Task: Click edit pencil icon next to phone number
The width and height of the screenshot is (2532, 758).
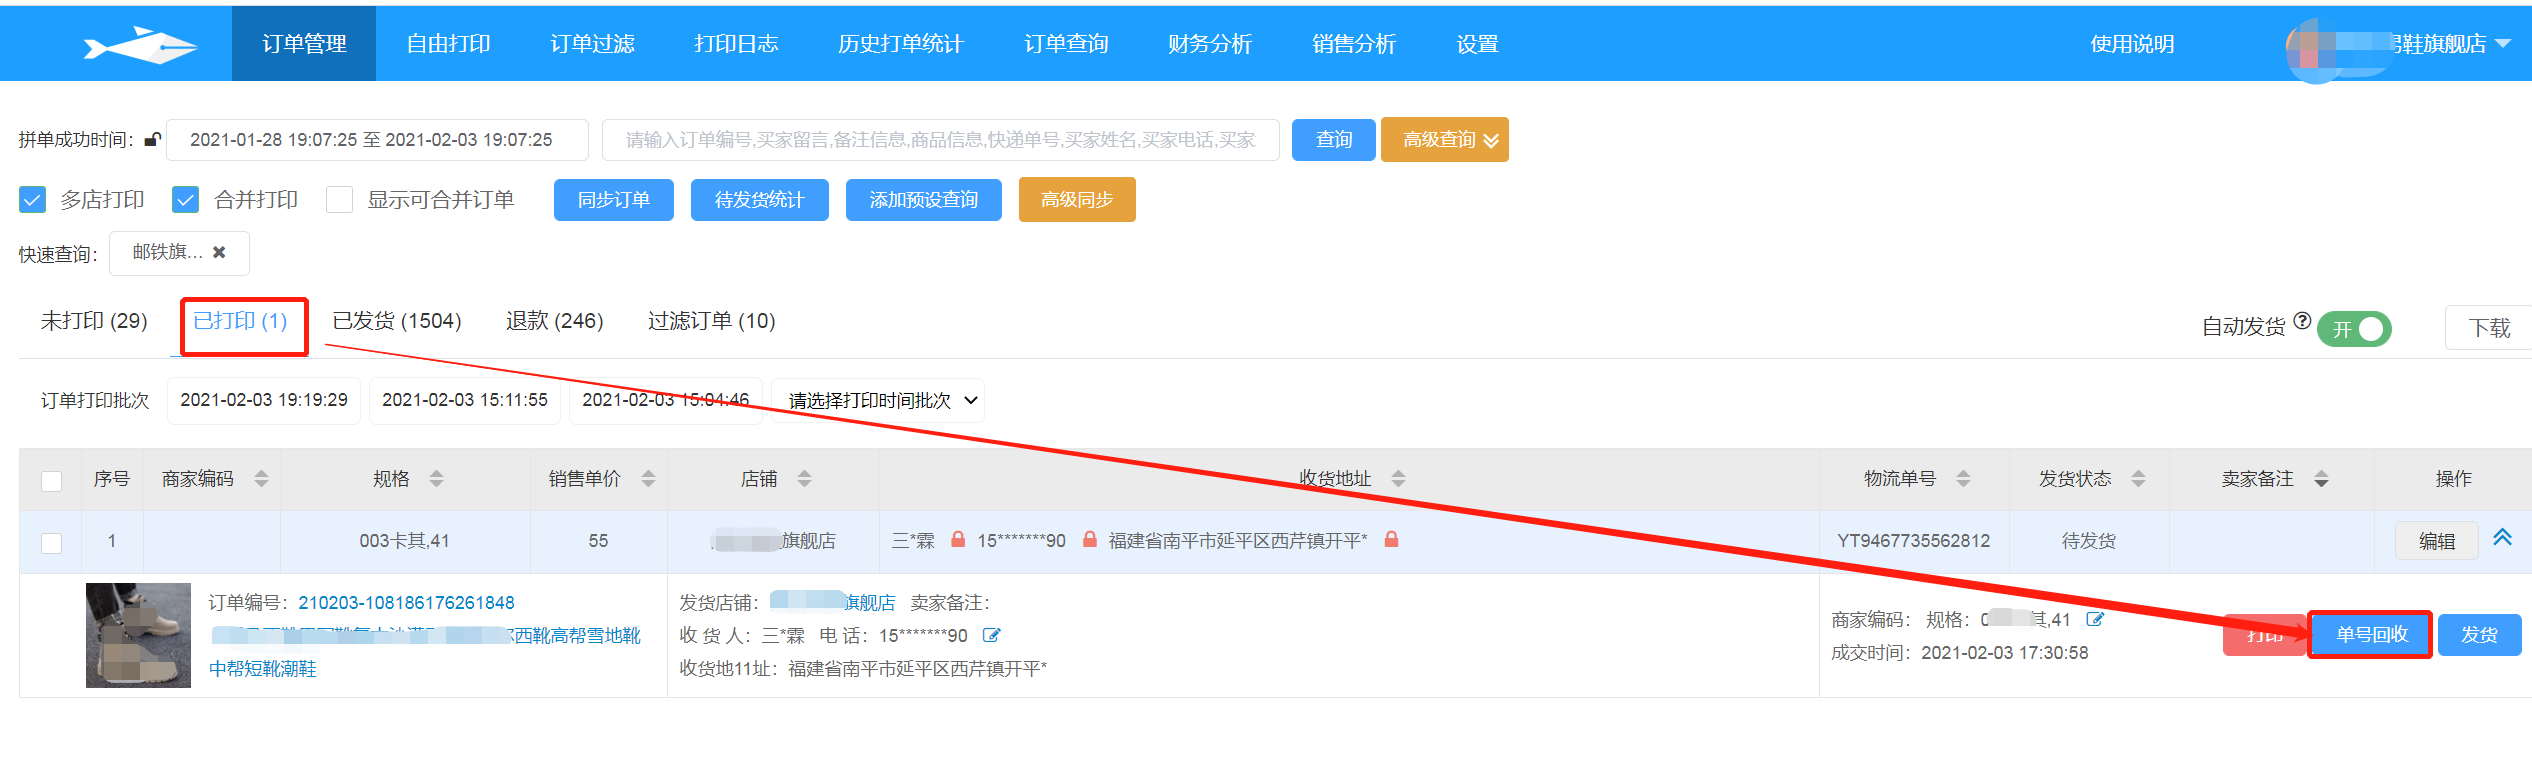Action: click(x=991, y=635)
